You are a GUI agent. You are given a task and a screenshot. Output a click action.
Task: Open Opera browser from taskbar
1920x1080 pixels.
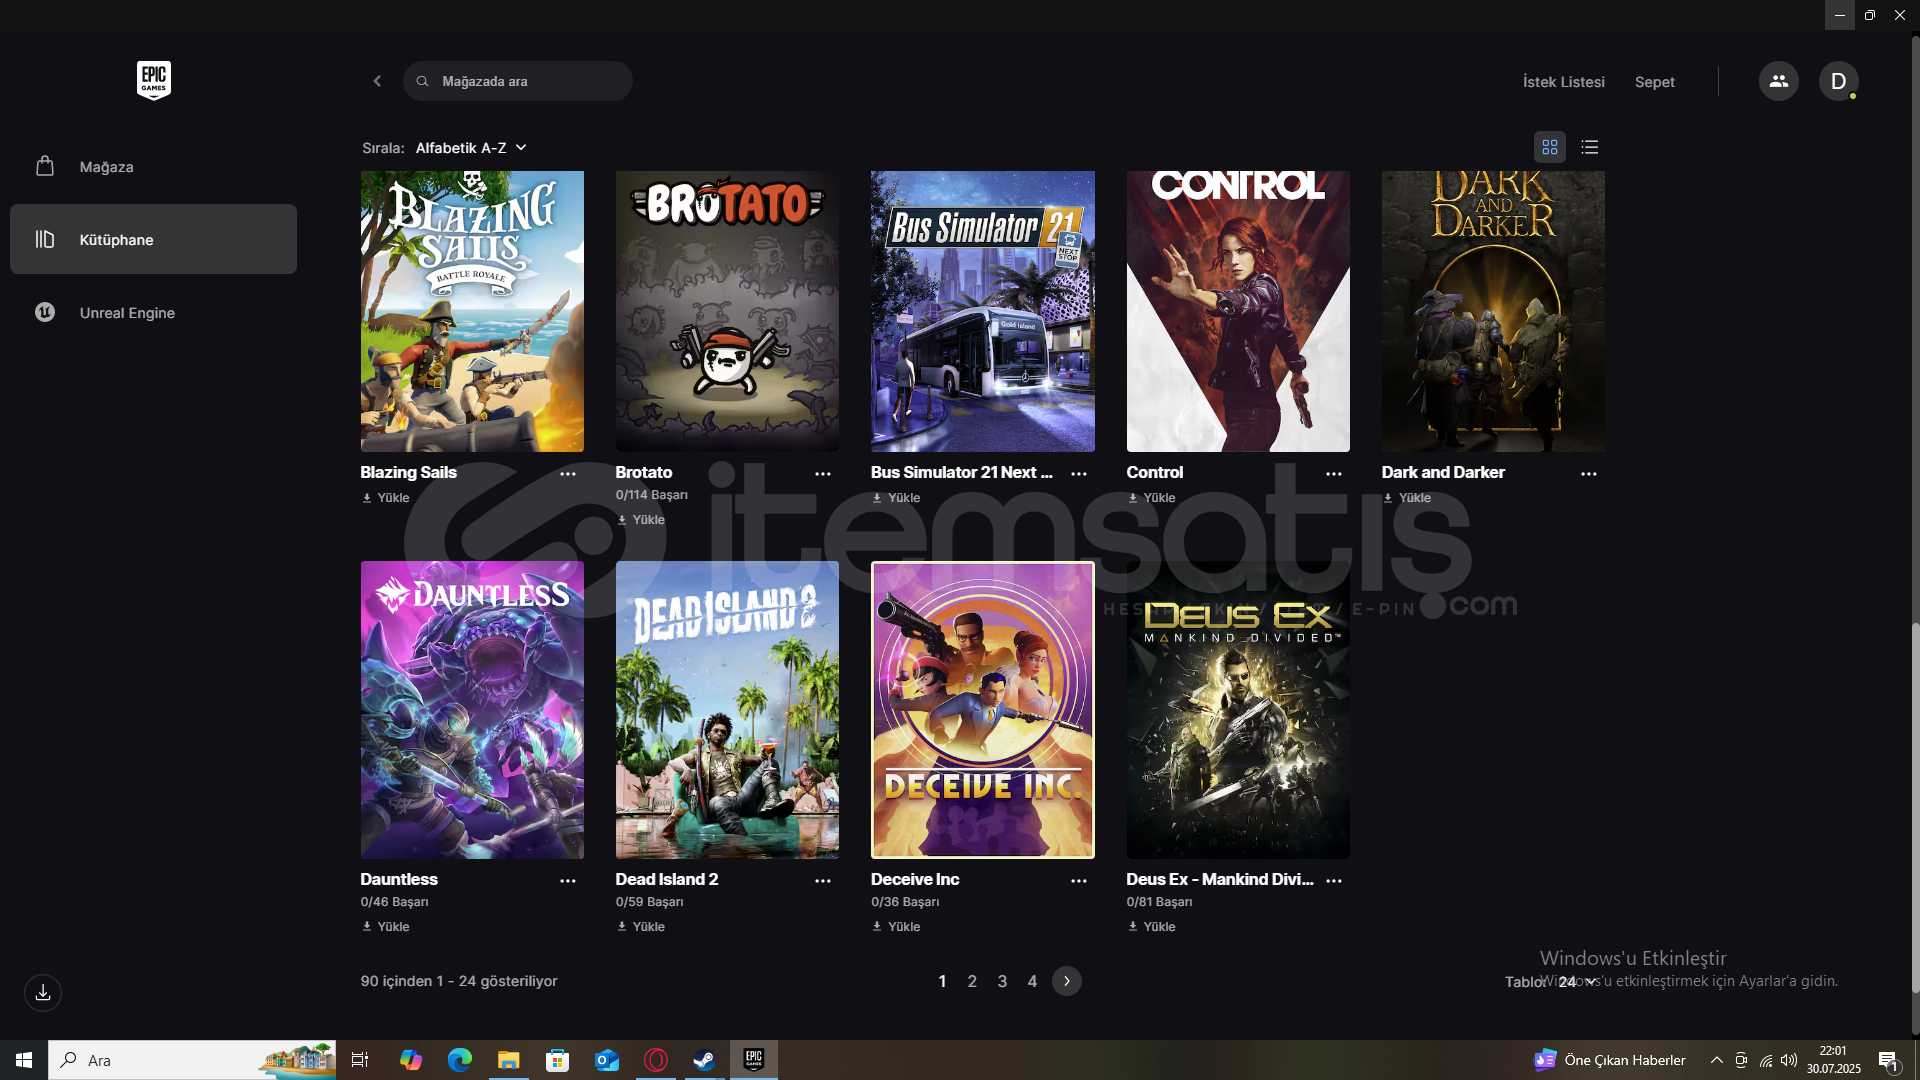coord(656,1060)
